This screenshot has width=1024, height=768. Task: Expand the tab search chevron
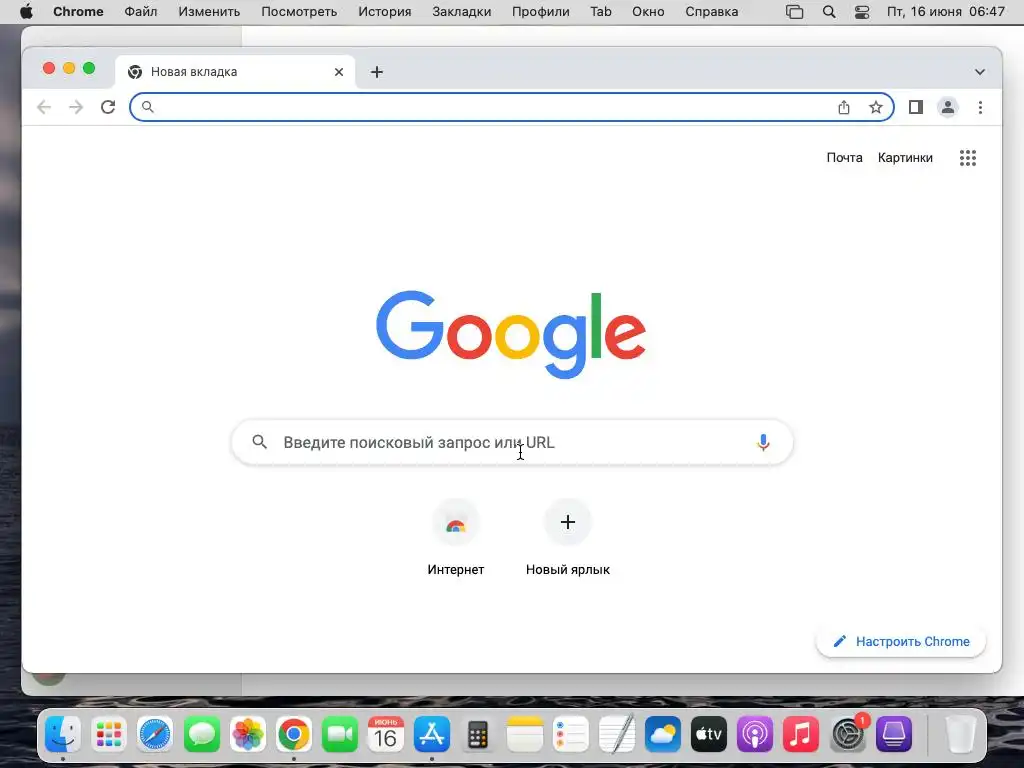pyautogui.click(x=980, y=72)
